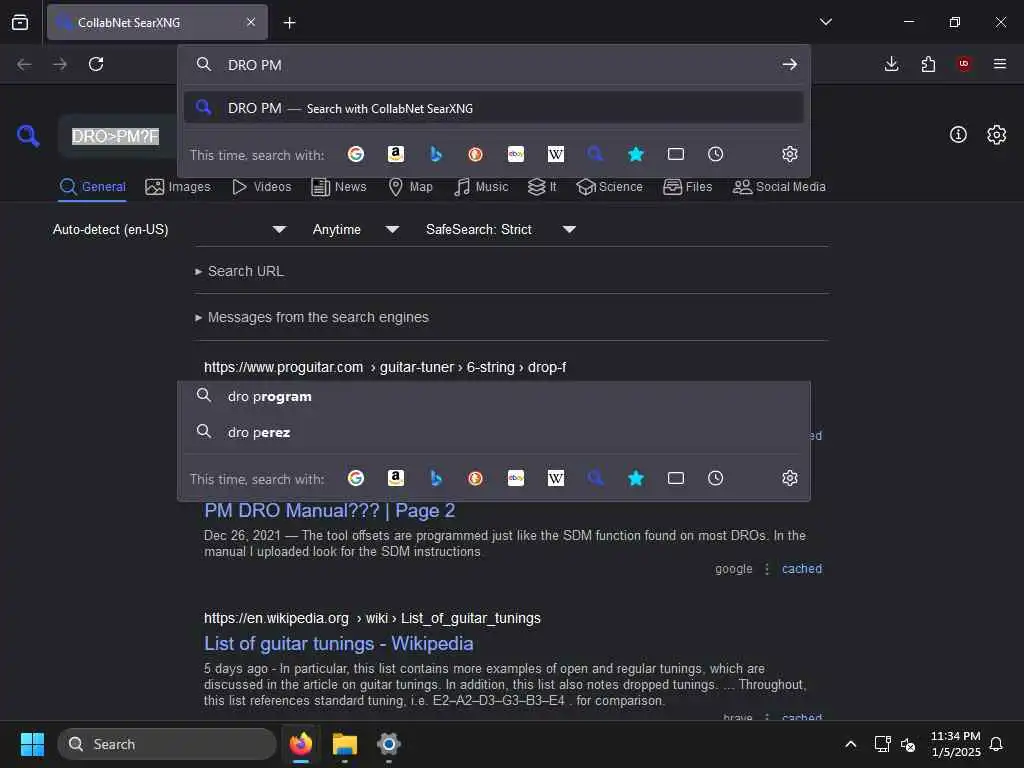Choose the Search with CollabNet SearXNG suggestion
Screen dimensions: 1024x768
[x=494, y=108]
